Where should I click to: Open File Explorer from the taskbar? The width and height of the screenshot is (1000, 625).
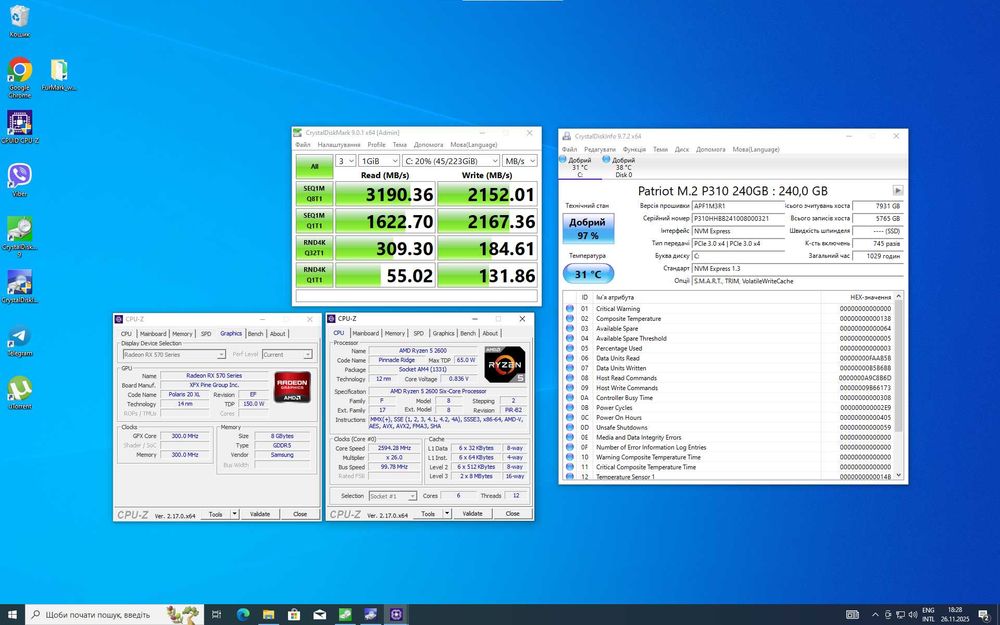268,614
